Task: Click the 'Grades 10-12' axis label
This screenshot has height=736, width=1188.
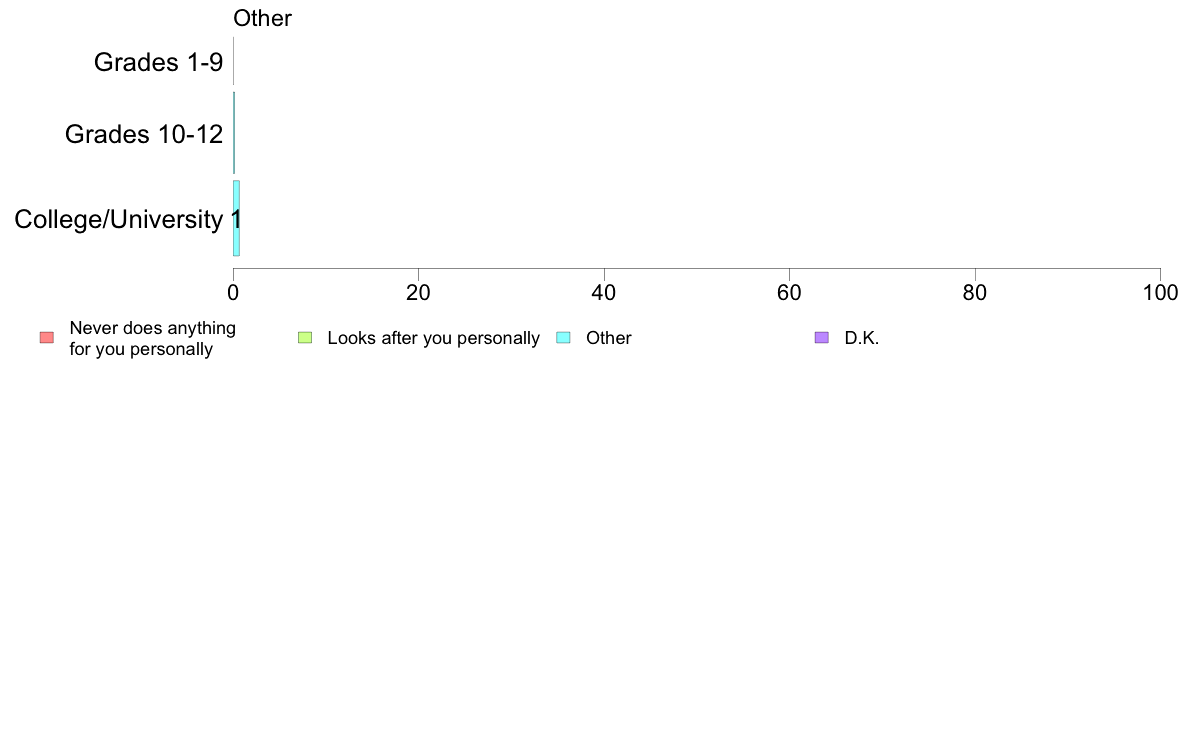Action: click(x=144, y=134)
